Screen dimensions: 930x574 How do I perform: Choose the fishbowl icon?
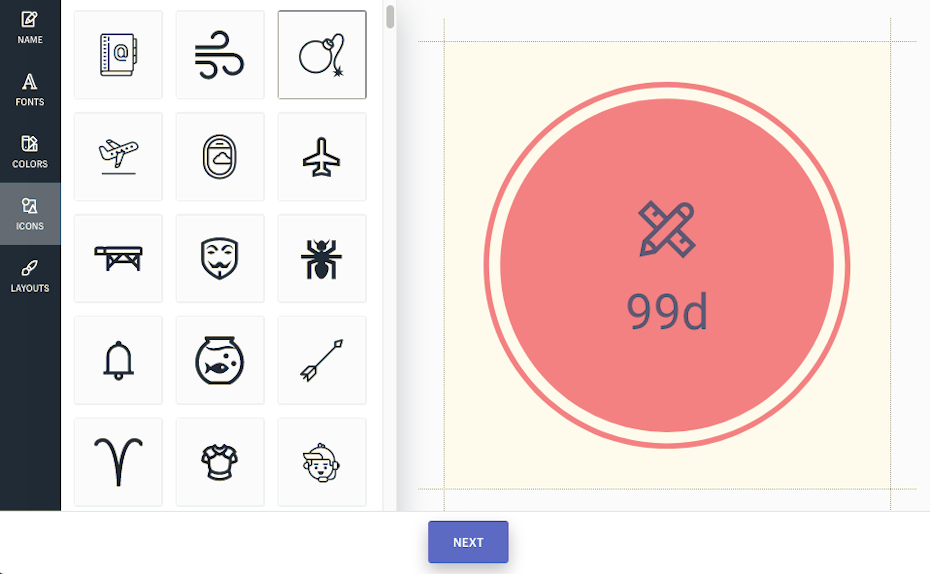tap(220, 361)
